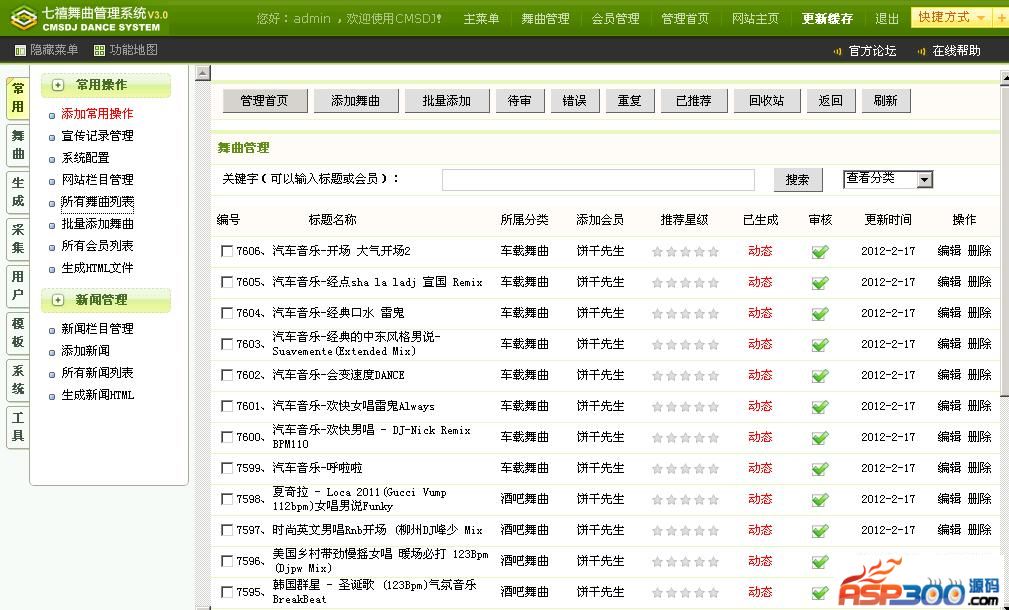1009x610 pixels.
Task: Click 编辑 for song 7600
Action: pos(949,436)
